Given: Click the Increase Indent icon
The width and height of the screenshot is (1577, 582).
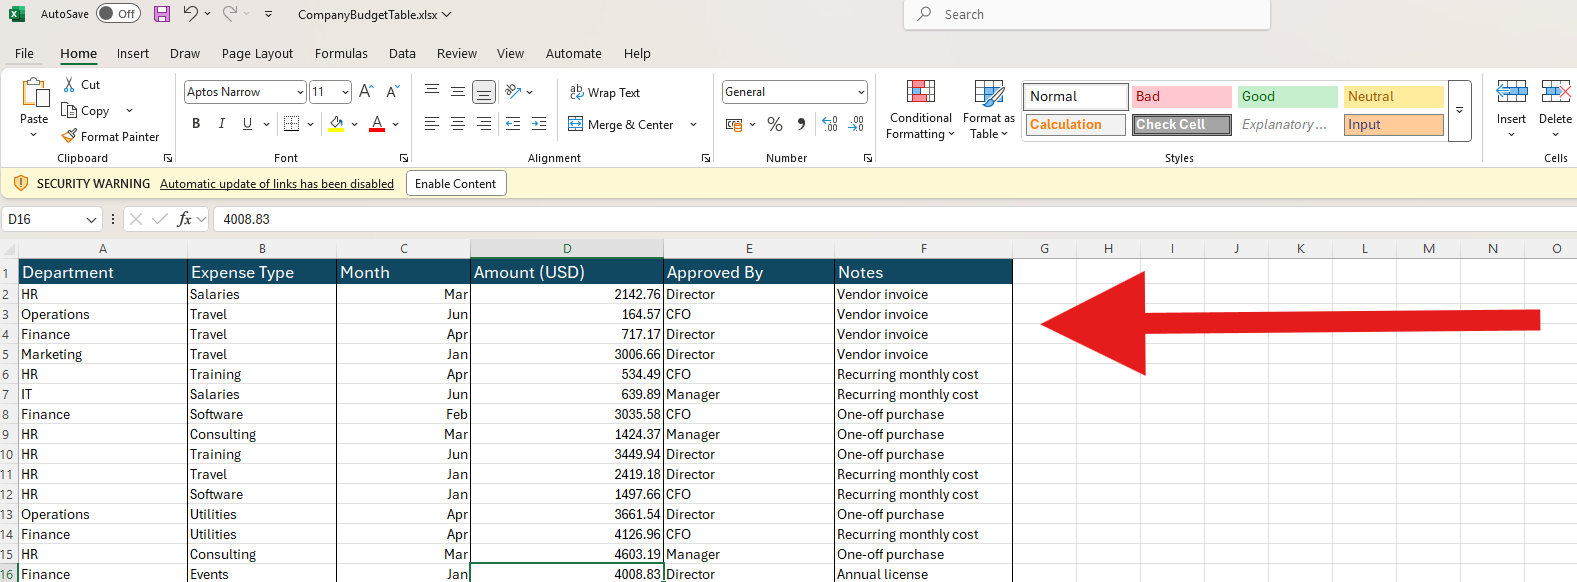Looking at the screenshot, I should [539, 124].
